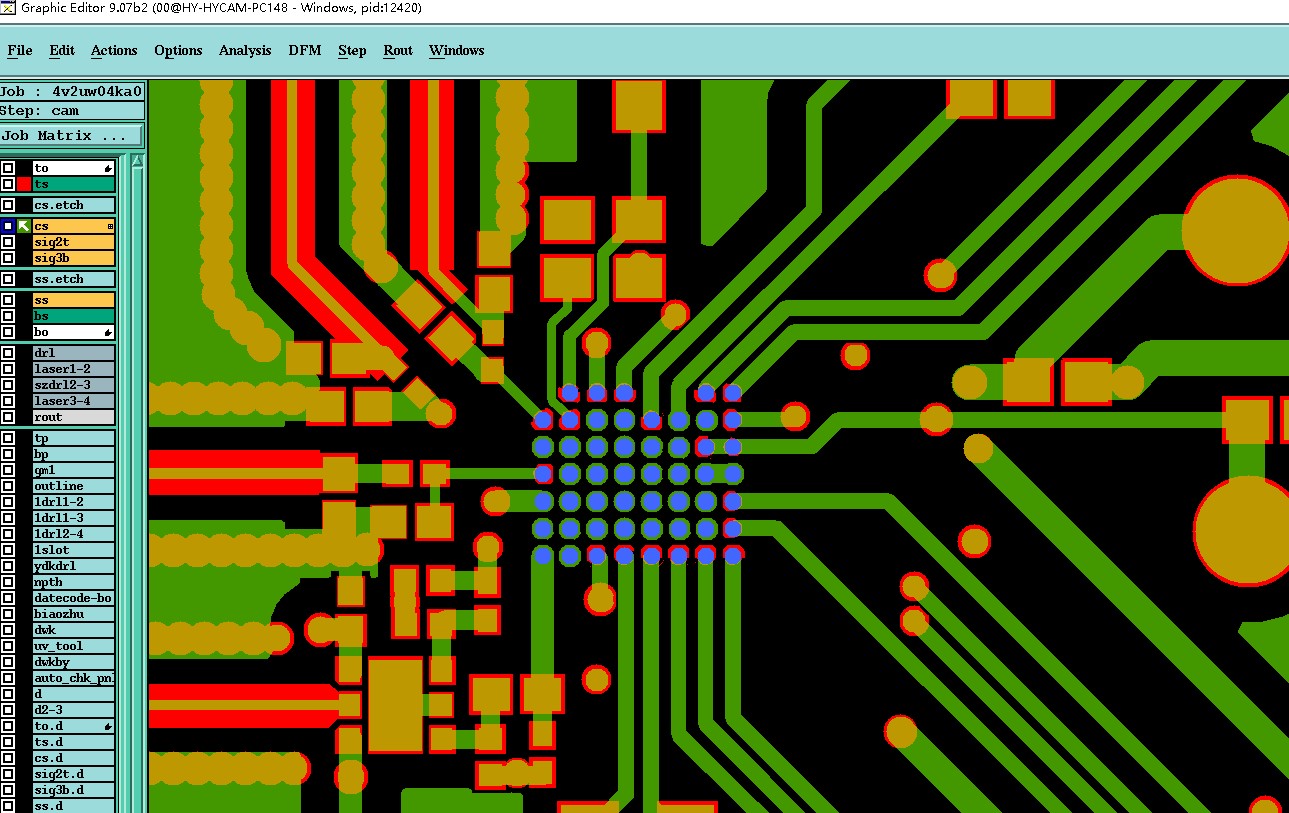Screen dimensions: 1289x813
Task: Open the Options menu
Action: pos(178,50)
